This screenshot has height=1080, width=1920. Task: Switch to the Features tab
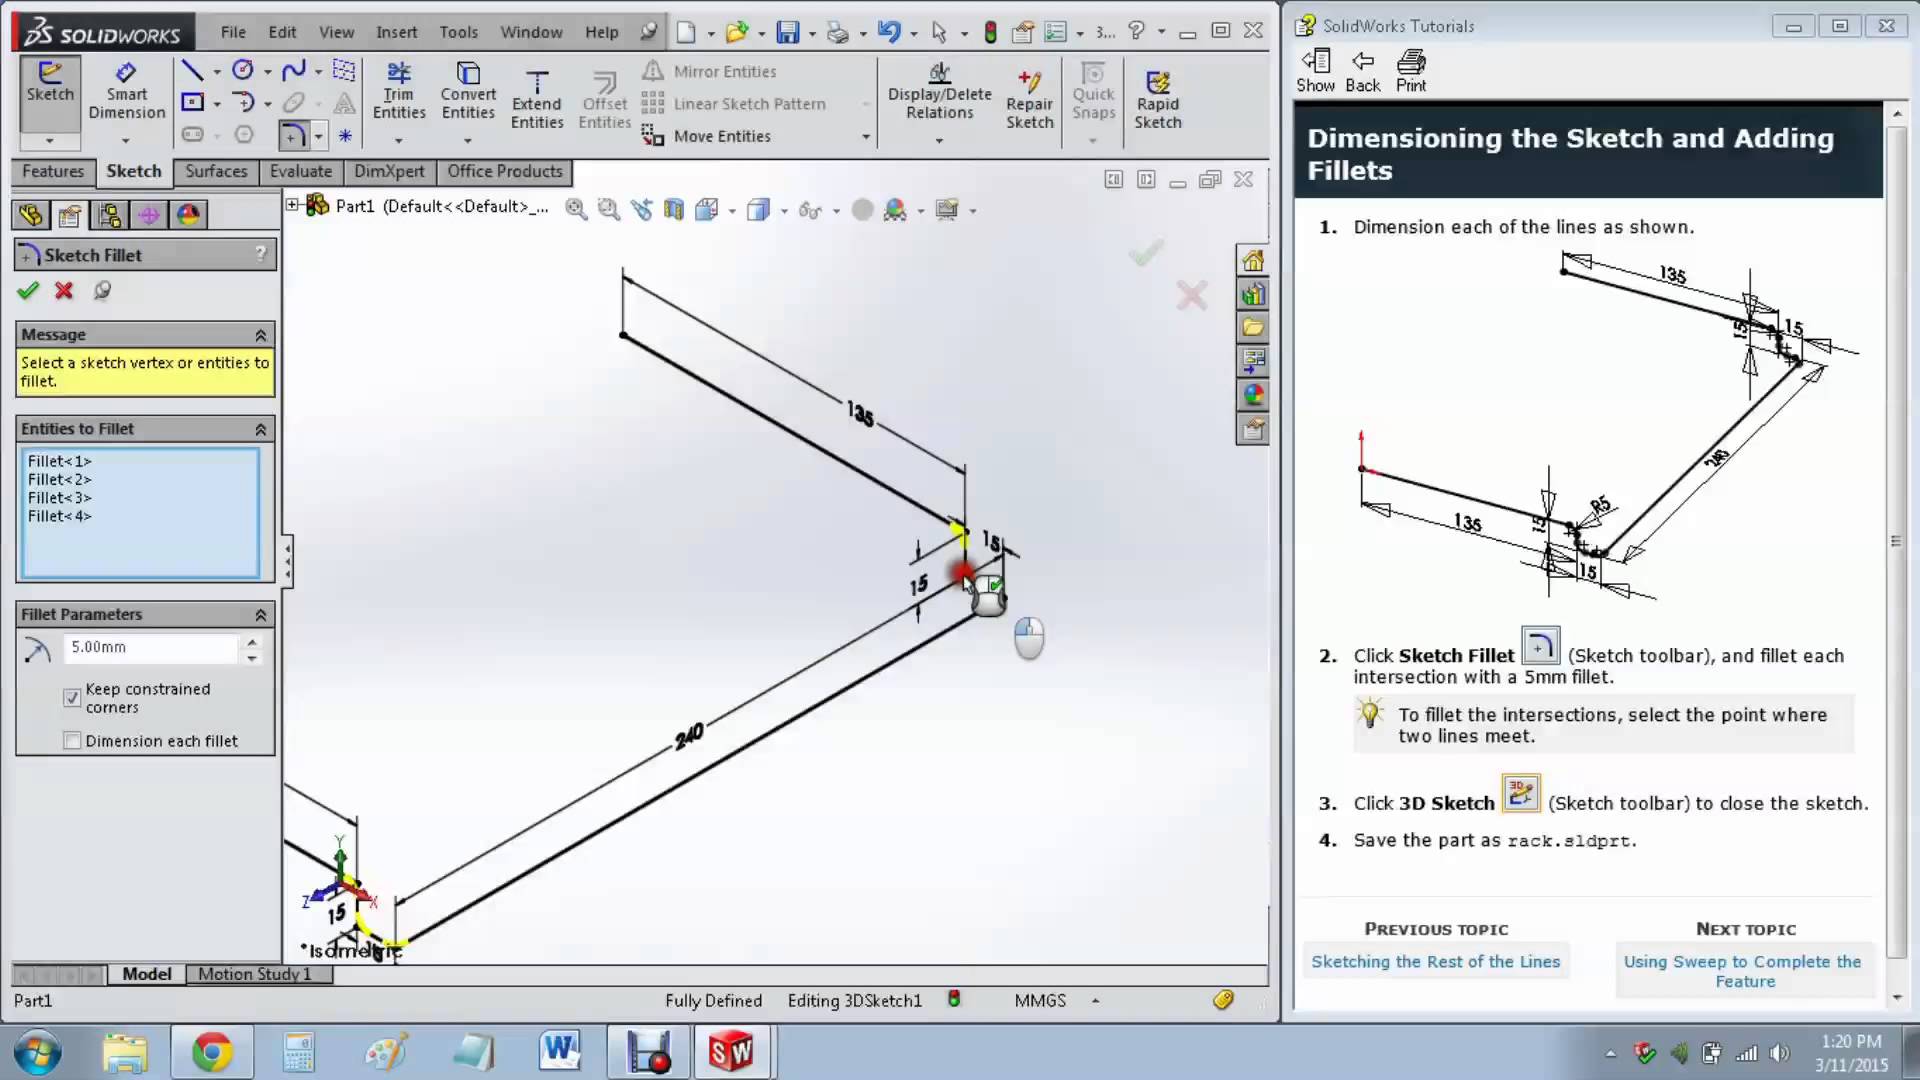pos(52,172)
